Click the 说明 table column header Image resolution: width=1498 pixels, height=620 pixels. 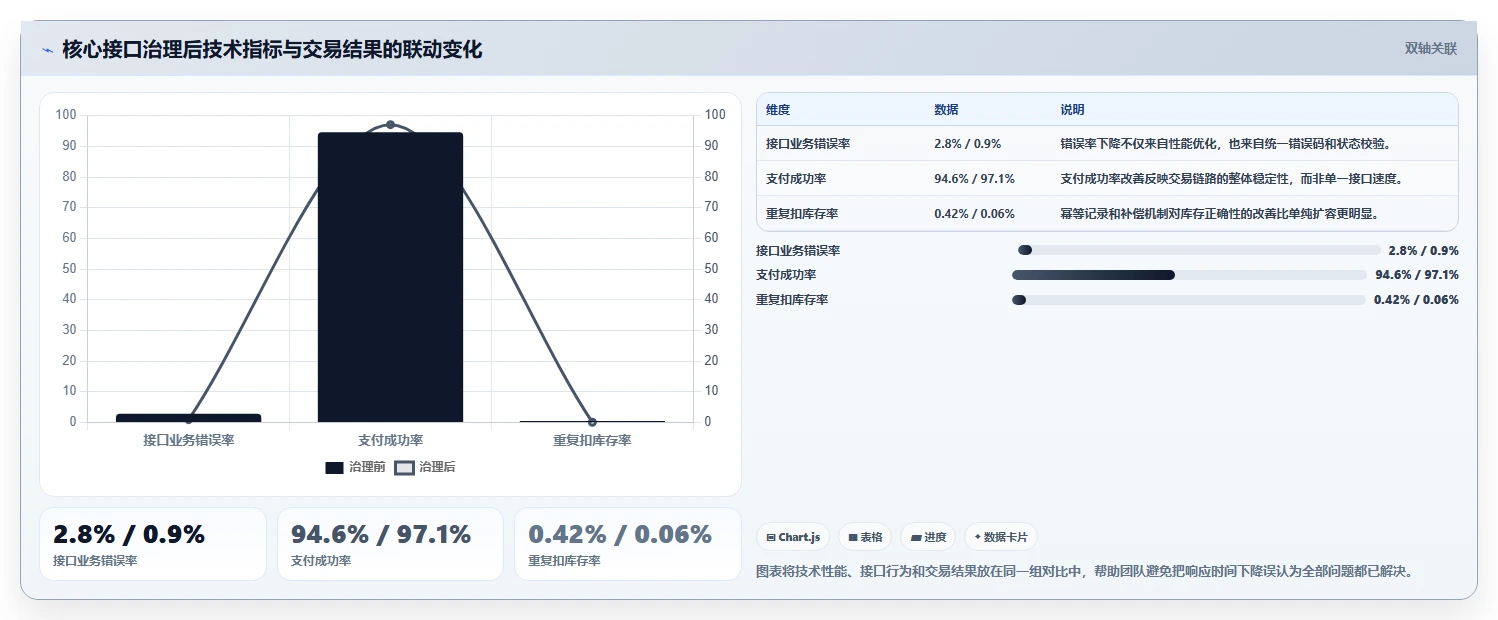[x=1072, y=110]
